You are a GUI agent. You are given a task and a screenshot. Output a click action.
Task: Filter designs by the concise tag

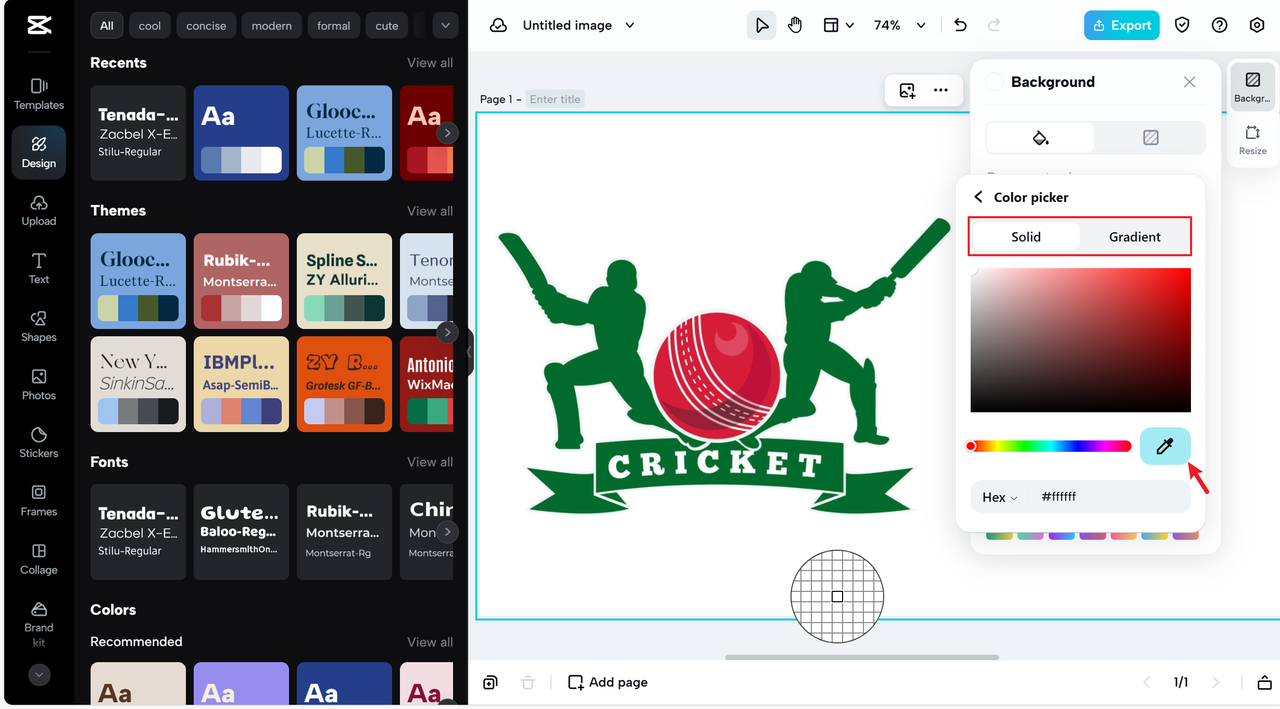coord(206,25)
